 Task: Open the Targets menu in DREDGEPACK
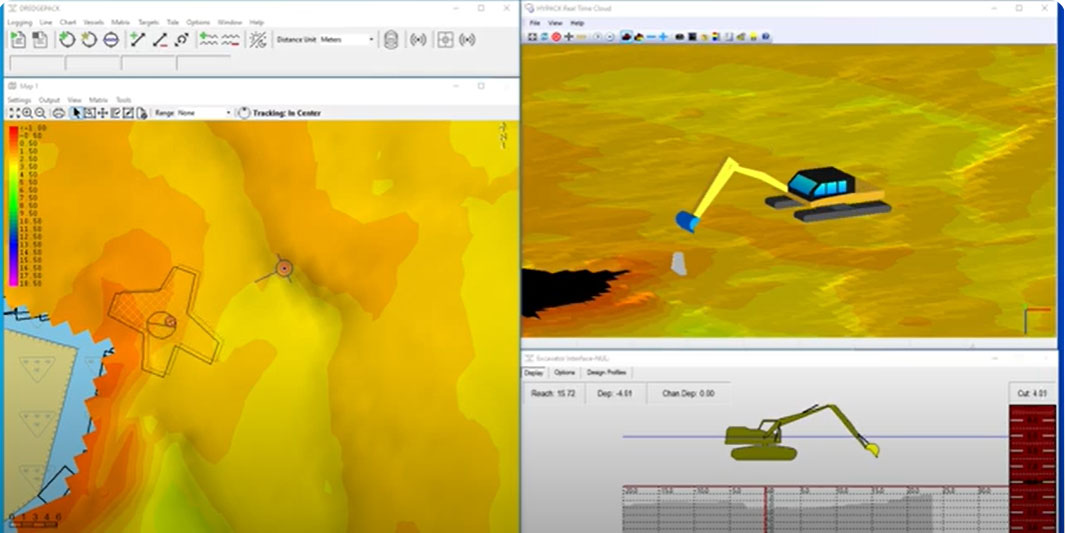coord(148,21)
